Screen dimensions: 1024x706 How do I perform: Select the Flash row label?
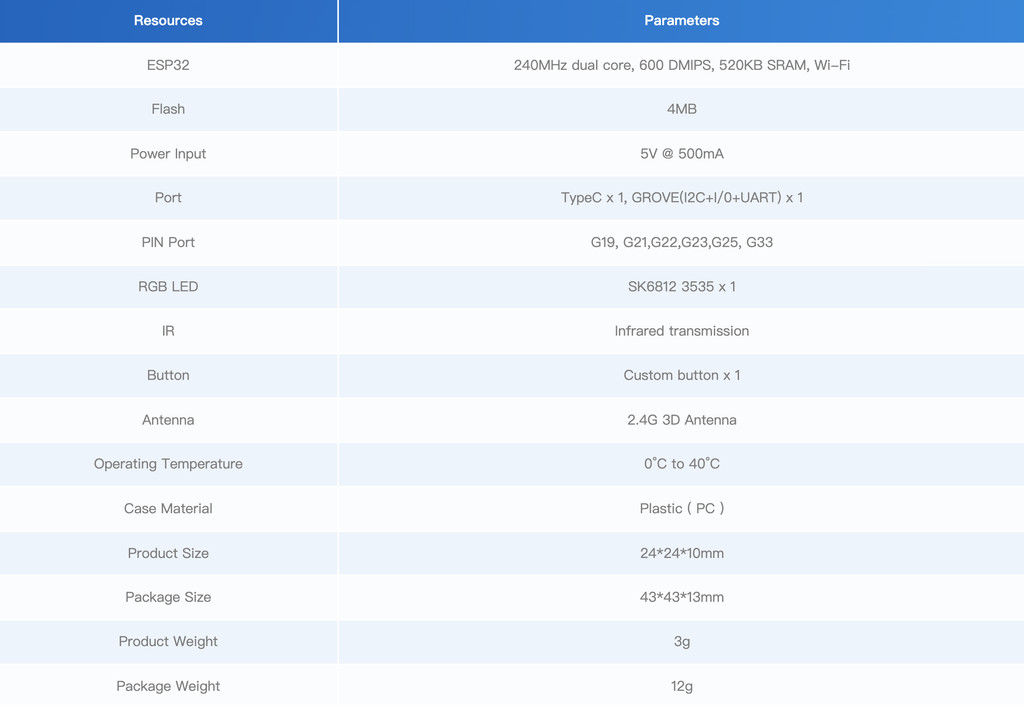pos(168,109)
